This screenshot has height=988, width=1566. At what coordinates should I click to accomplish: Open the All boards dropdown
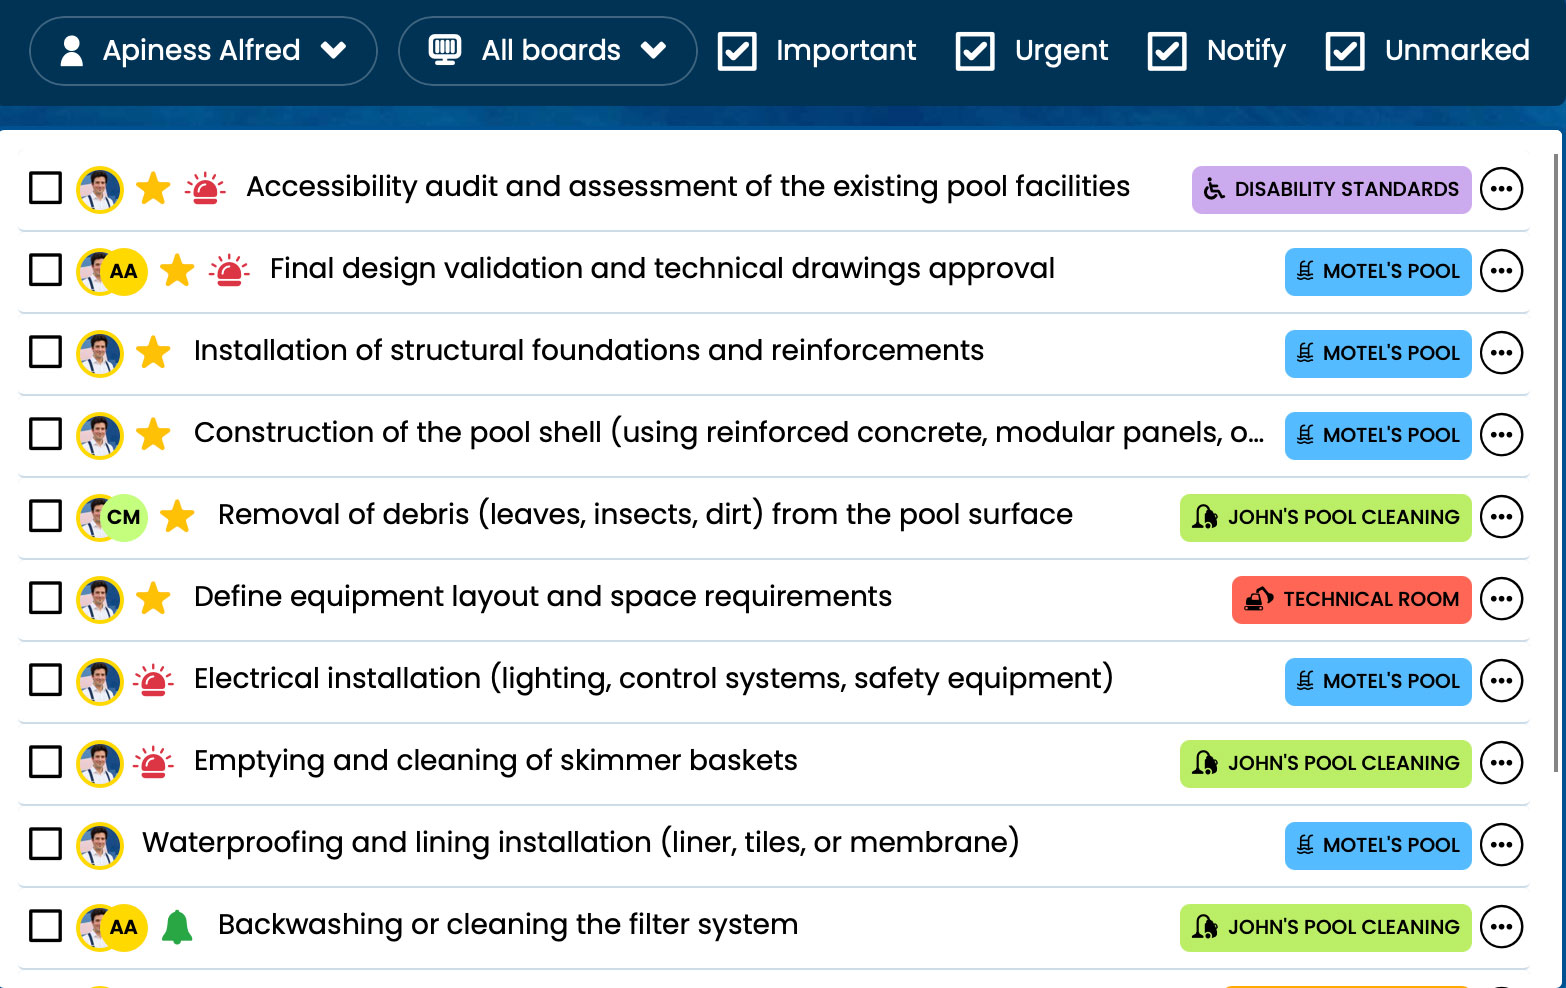point(547,51)
